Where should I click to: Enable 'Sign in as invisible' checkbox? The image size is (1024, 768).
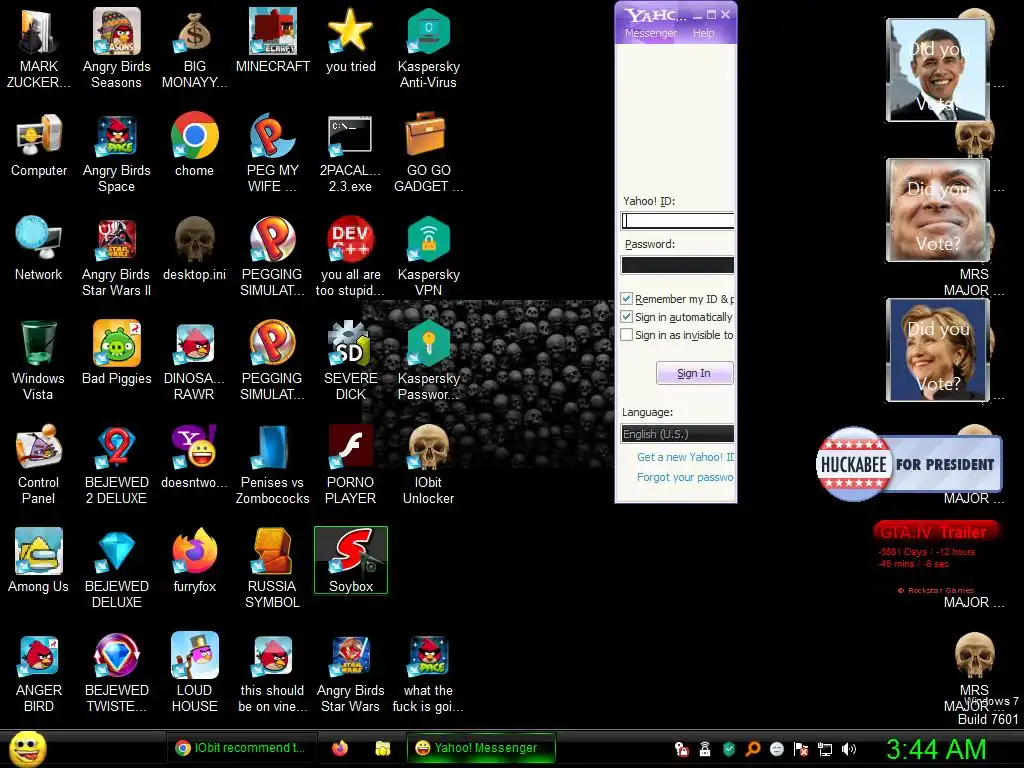click(x=626, y=335)
